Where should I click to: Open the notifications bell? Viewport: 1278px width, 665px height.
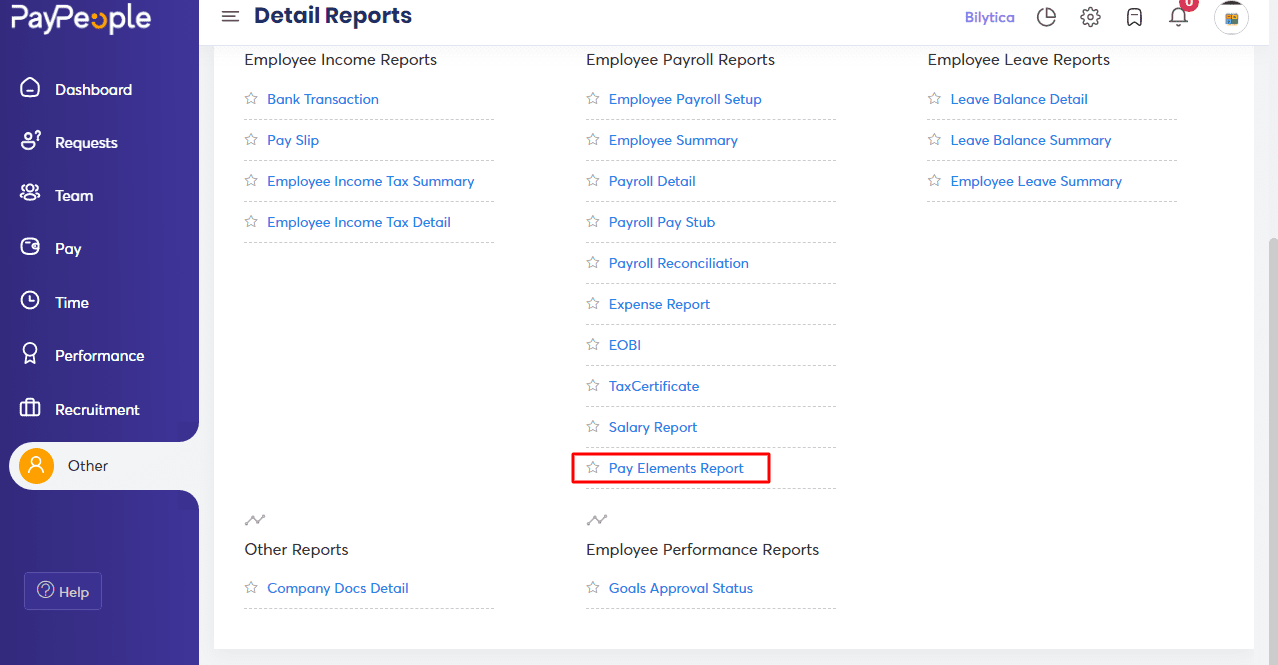[1178, 18]
